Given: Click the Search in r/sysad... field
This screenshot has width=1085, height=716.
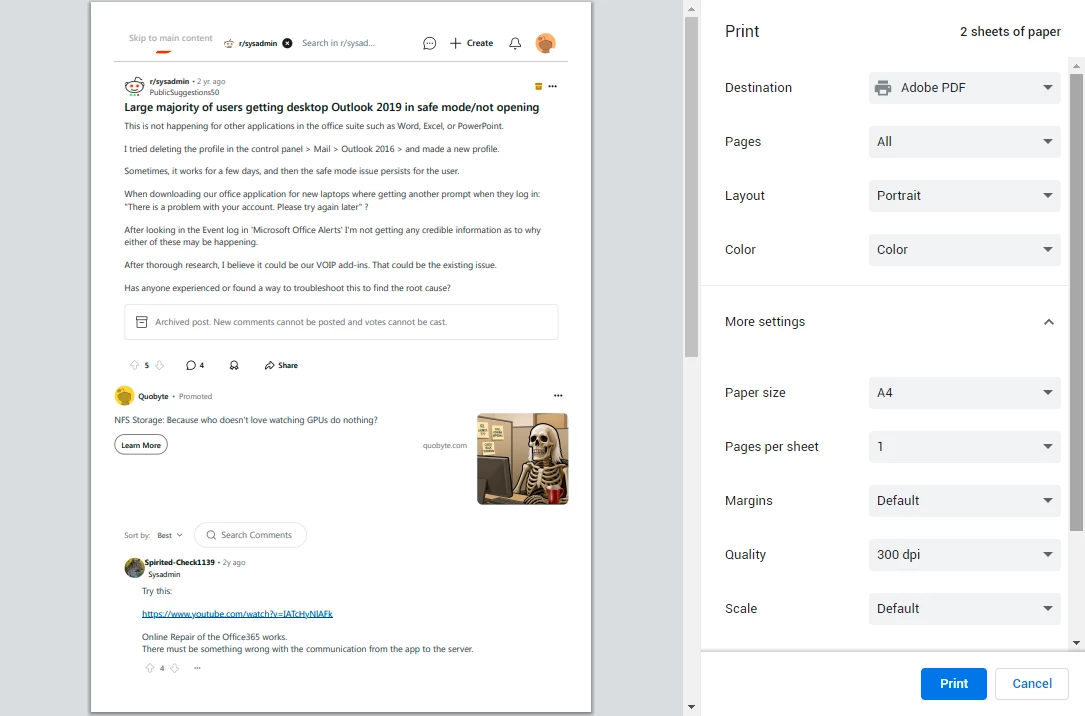Looking at the screenshot, I should (x=338, y=43).
